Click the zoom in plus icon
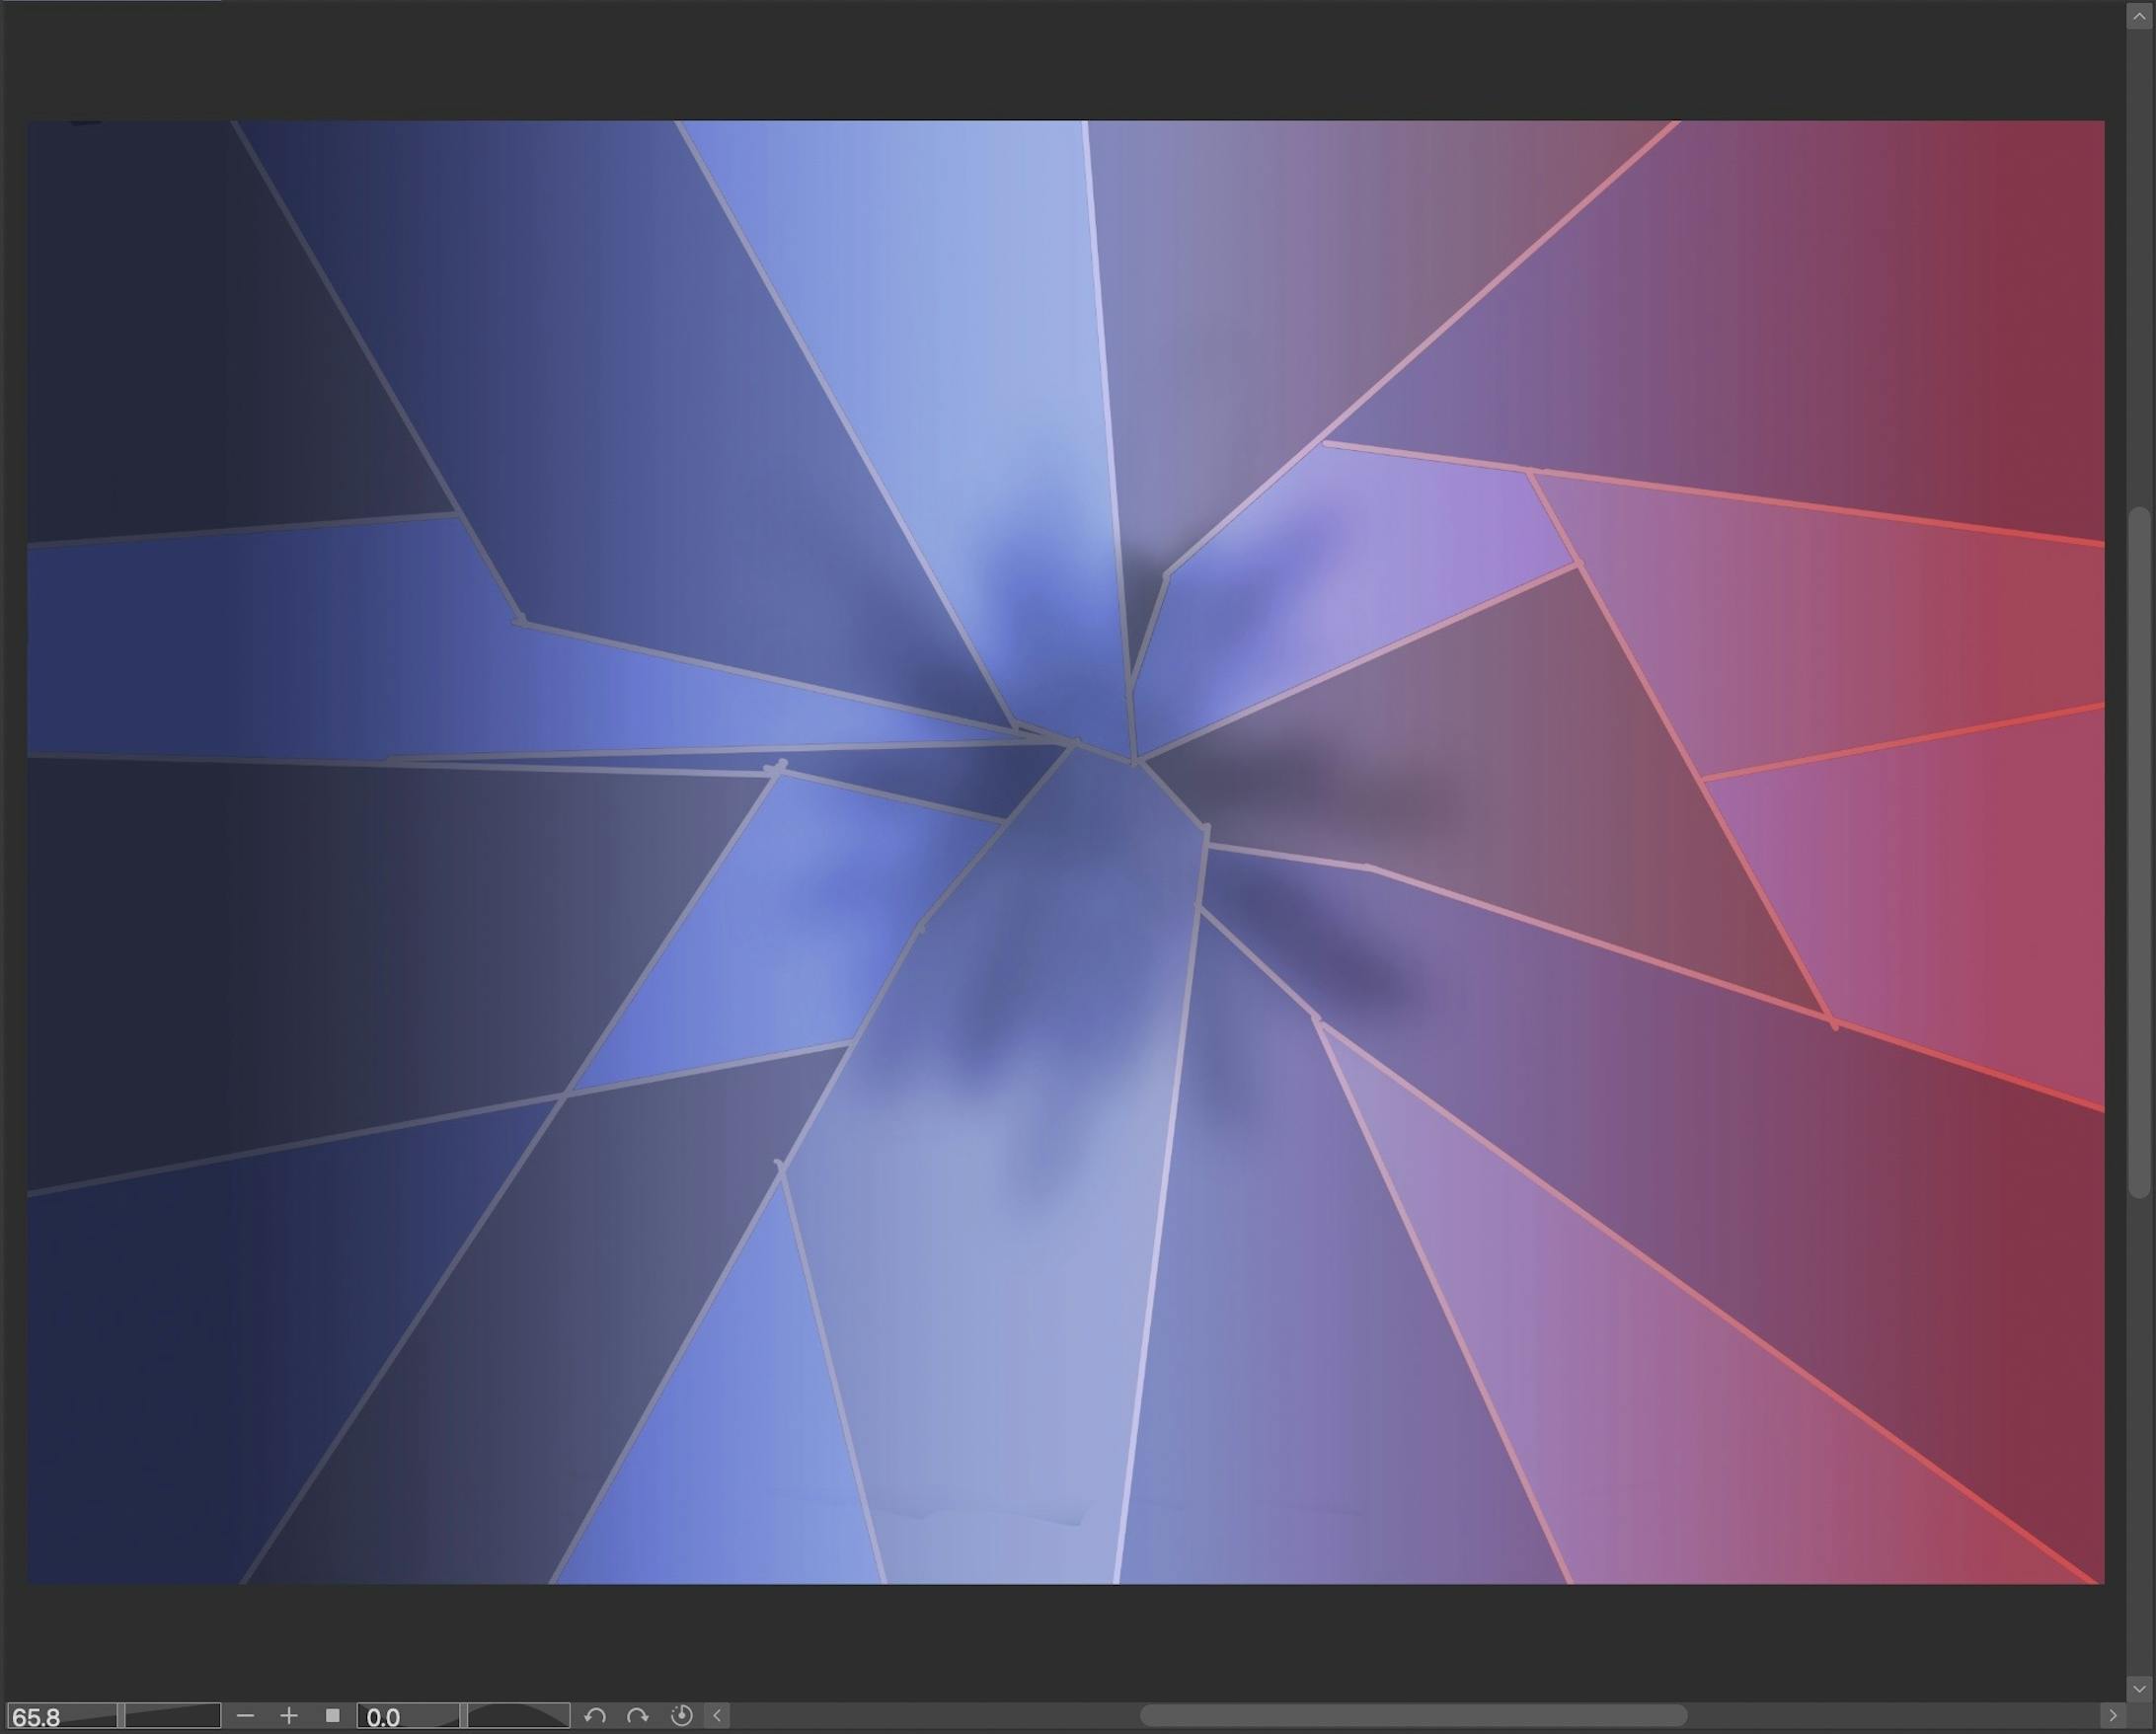This screenshot has width=2156, height=1734. click(x=289, y=1716)
